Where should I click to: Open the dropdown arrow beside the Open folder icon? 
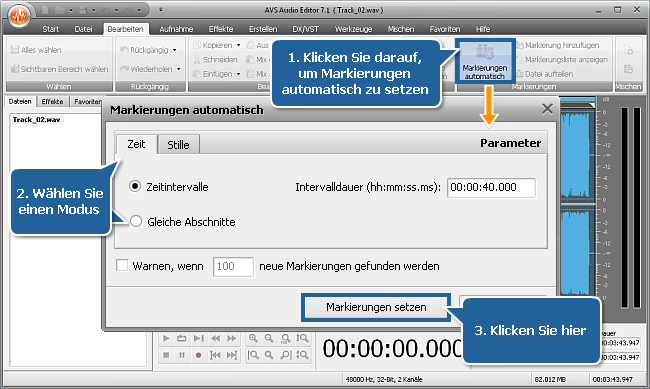pyautogui.click(x=71, y=10)
